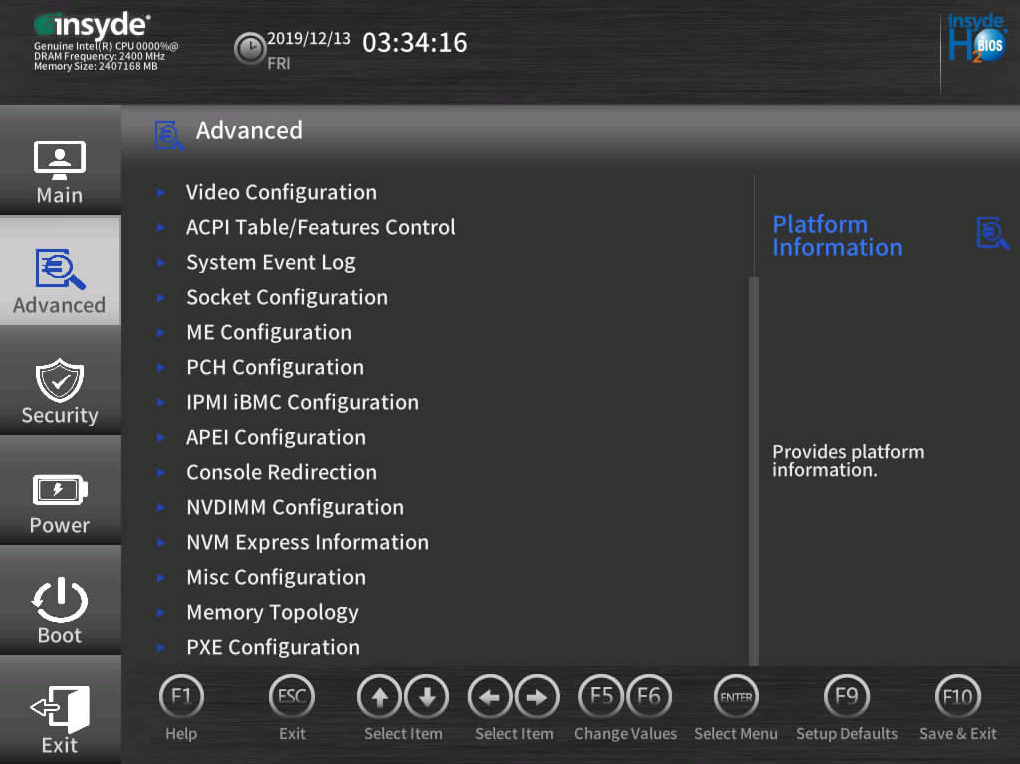Click the DRAM Frequency: 2400 MHz text
Screen dimensions: 1020x764
click(100, 56)
